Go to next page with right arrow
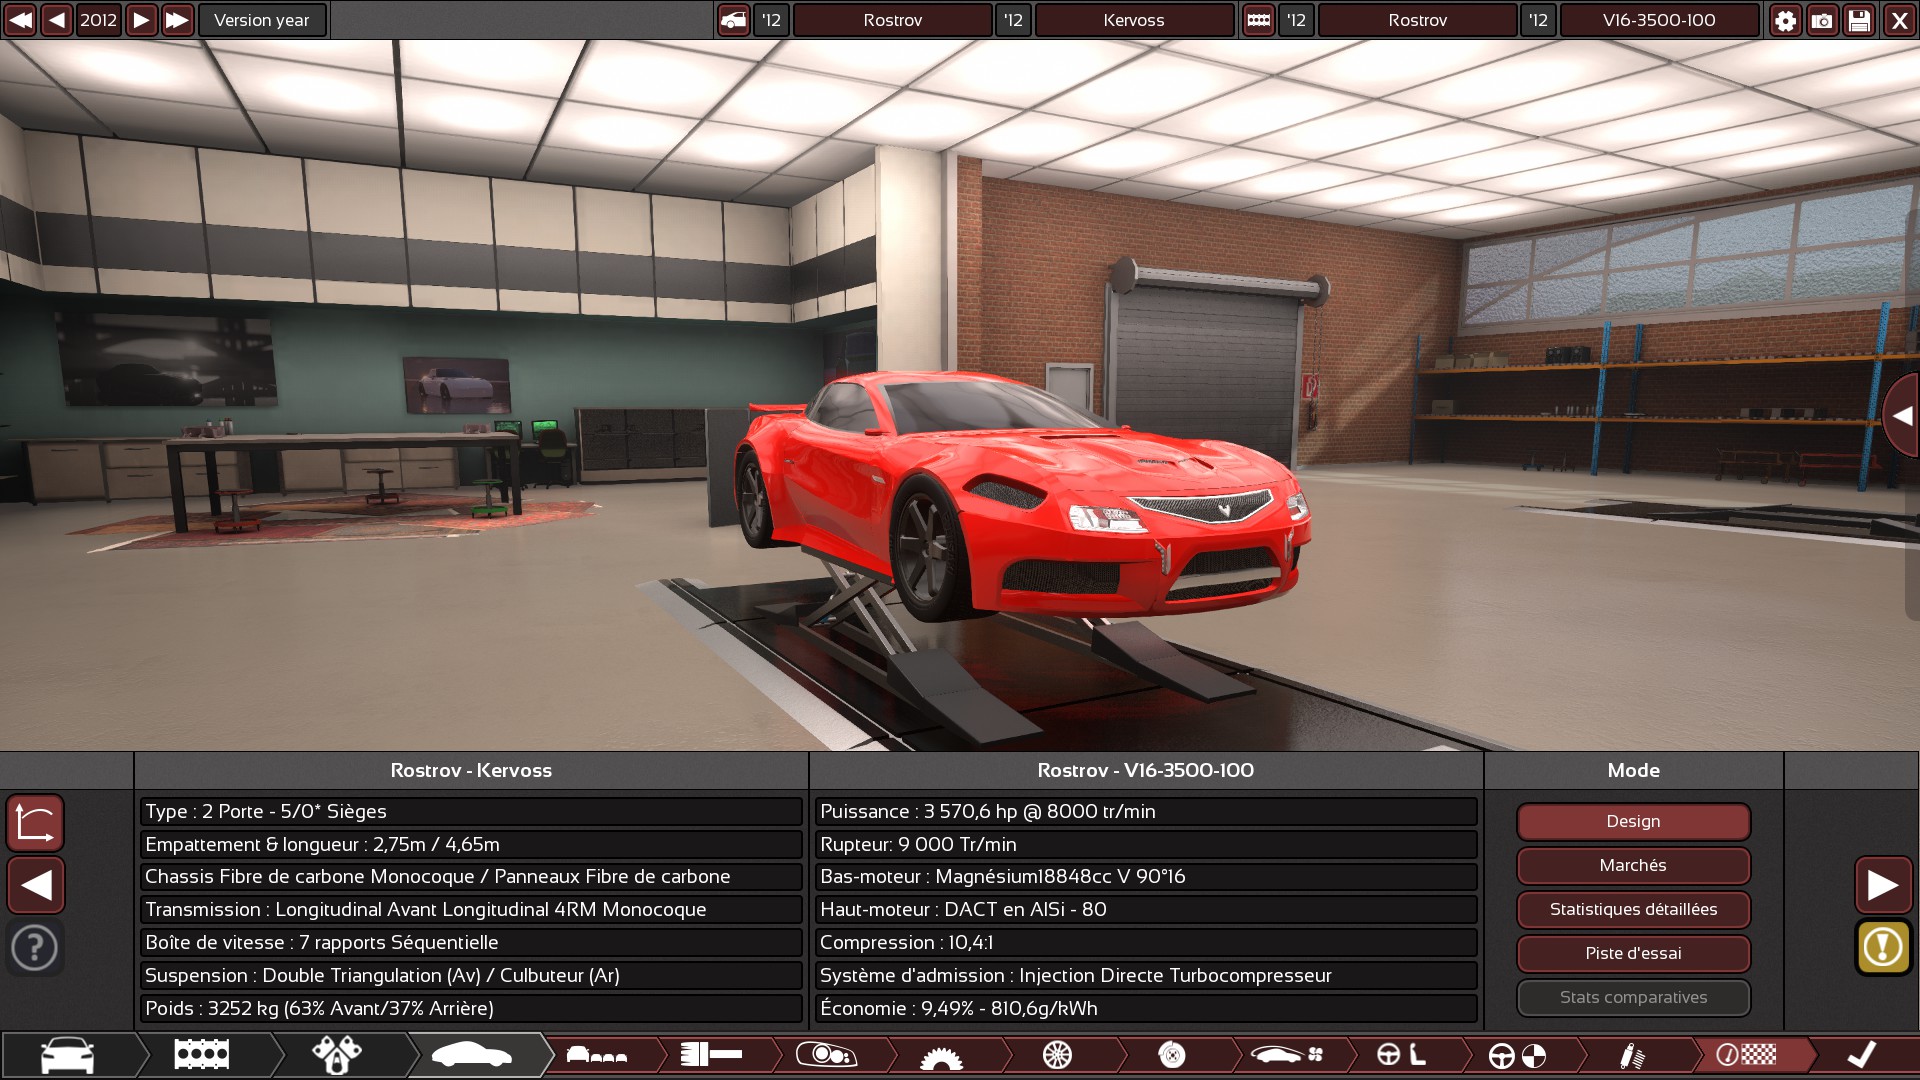The width and height of the screenshot is (1920, 1080). (x=1883, y=885)
